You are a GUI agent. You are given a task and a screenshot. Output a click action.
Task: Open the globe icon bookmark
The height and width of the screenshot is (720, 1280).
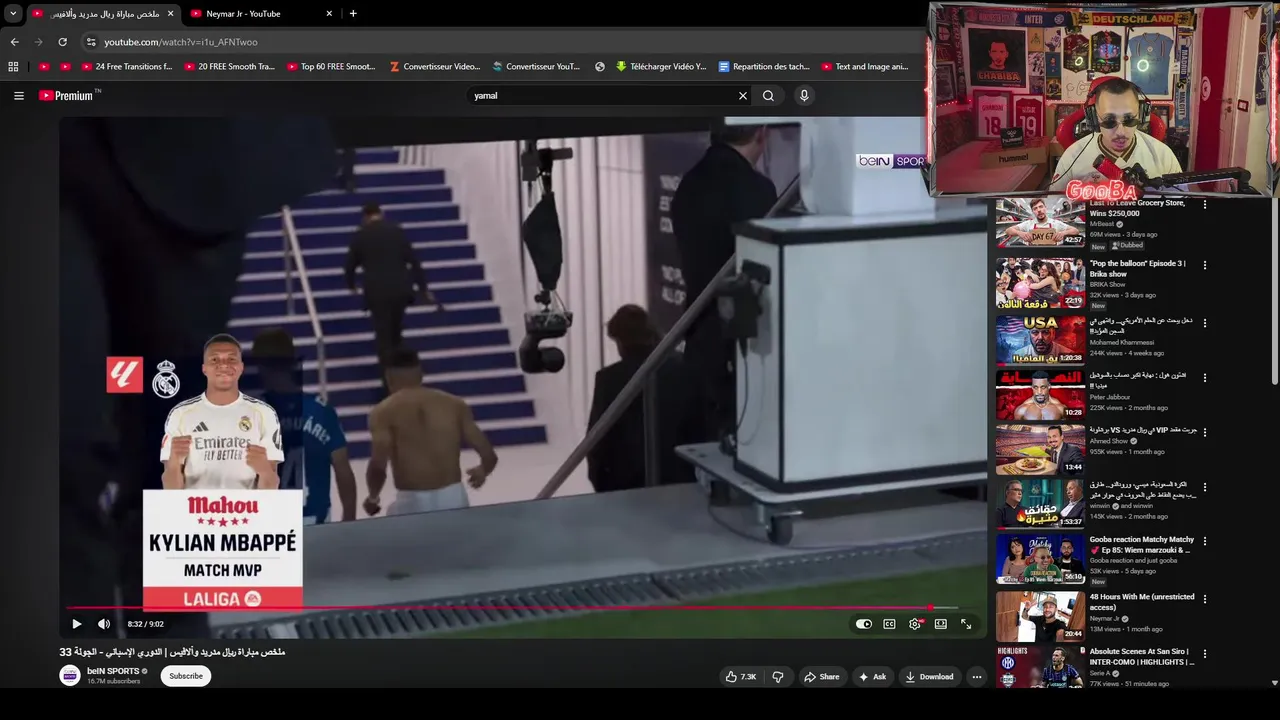[599, 67]
